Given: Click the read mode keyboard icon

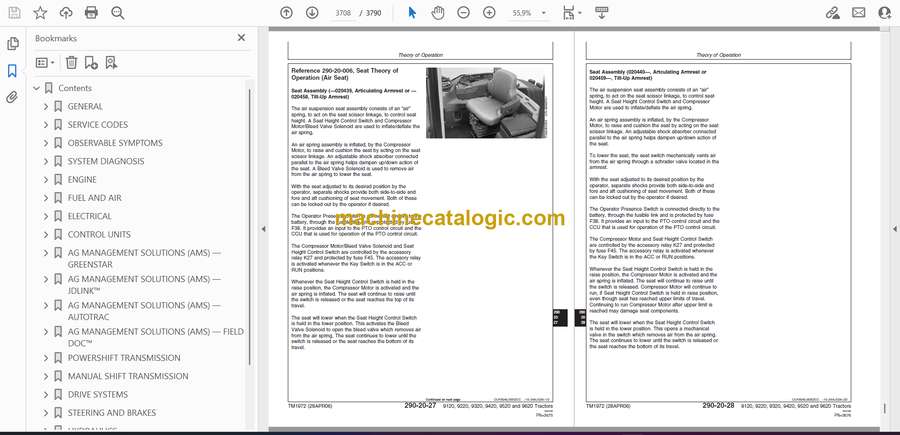Looking at the screenshot, I should pyautogui.click(x=602, y=13).
